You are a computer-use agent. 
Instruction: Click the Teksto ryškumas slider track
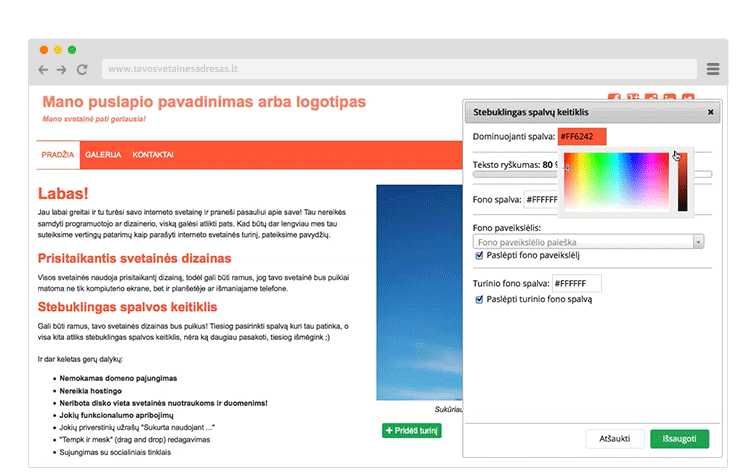pyautogui.click(x=593, y=175)
